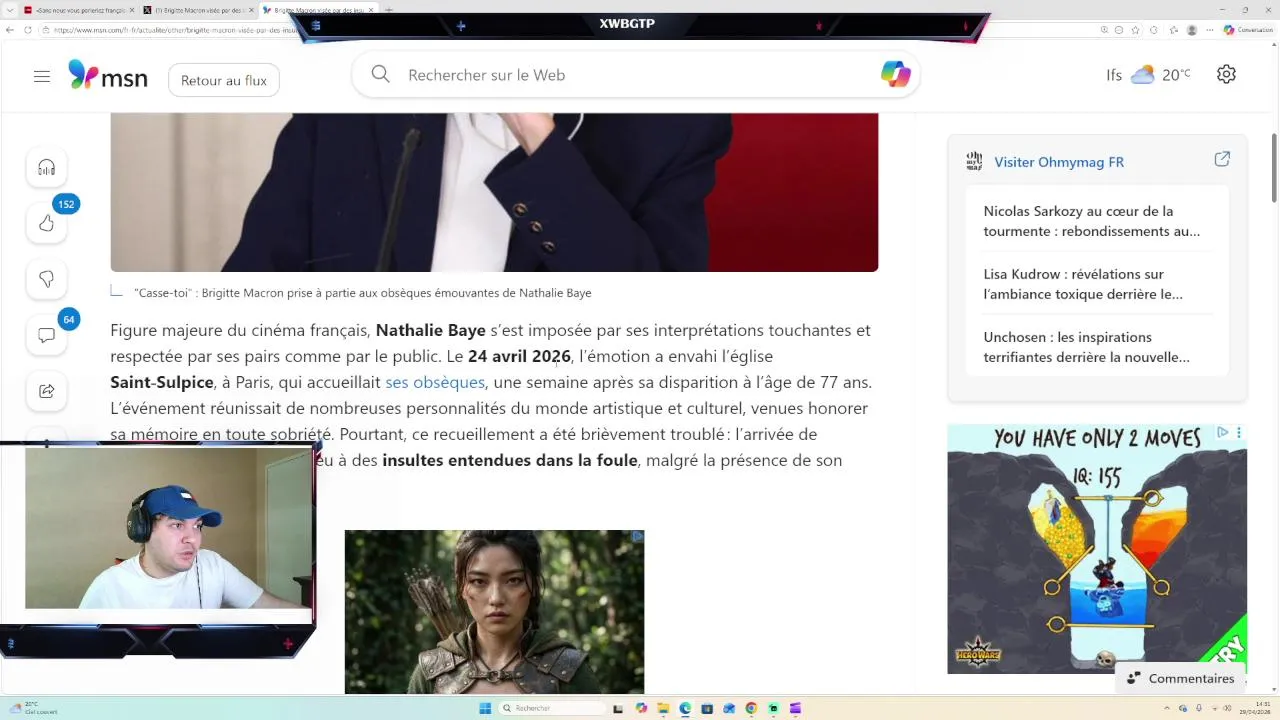This screenshot has height=720, width=1280.
Task: Open Microsoft Store from taskbar
Action: pos(707,708)
